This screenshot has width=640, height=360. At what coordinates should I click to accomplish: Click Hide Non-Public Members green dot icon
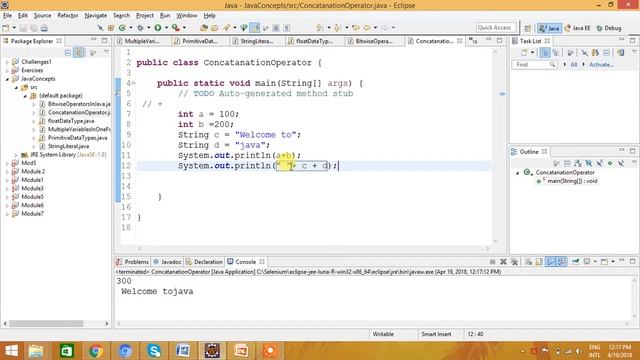610,163
